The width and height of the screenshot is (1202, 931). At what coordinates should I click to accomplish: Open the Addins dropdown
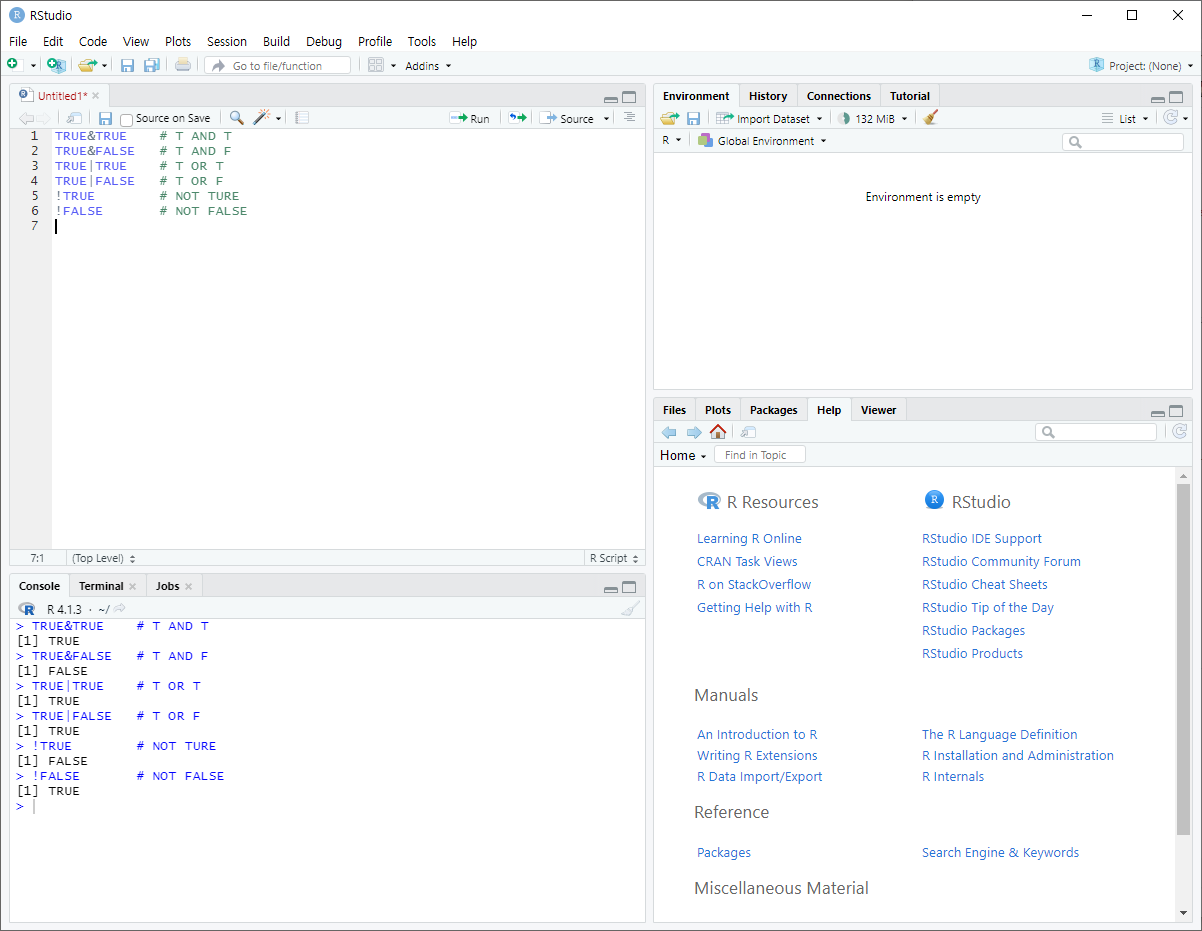point(428,66)
